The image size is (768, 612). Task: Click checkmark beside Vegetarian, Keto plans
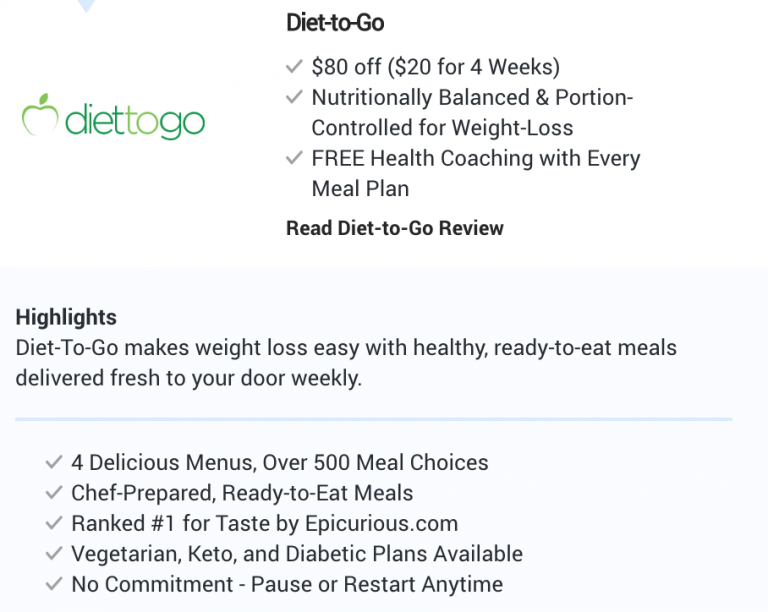point(54,553)
